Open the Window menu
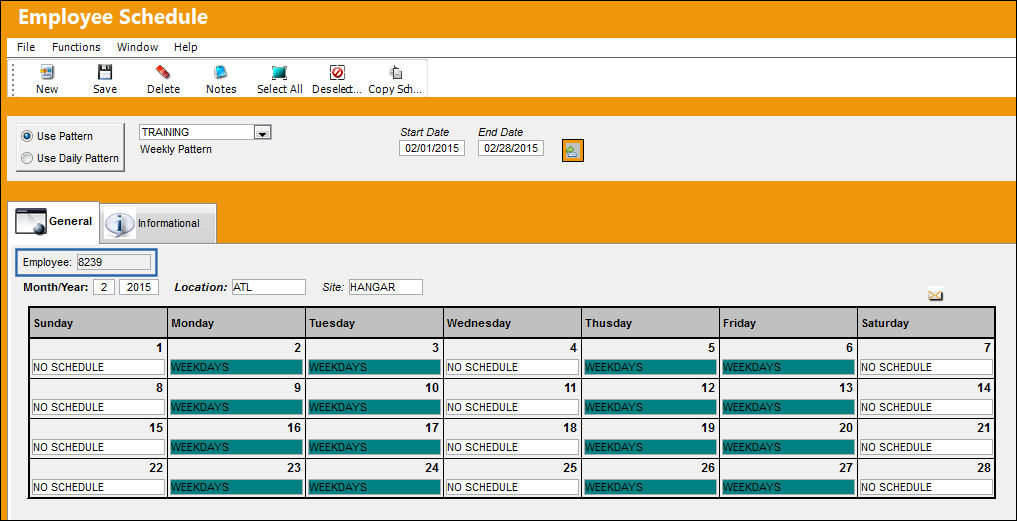The image size is (1017, 521). [138, 47]
